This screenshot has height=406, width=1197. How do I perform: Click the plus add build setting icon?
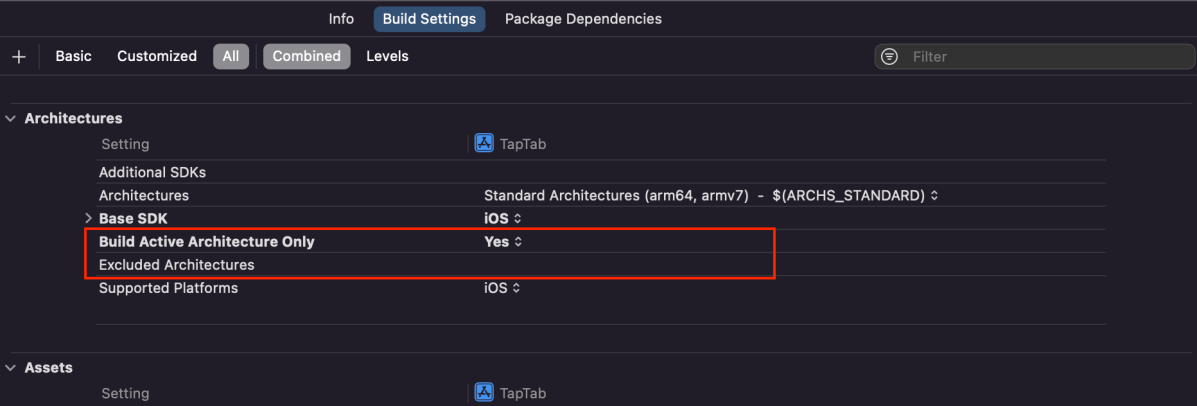click(18, 57)
